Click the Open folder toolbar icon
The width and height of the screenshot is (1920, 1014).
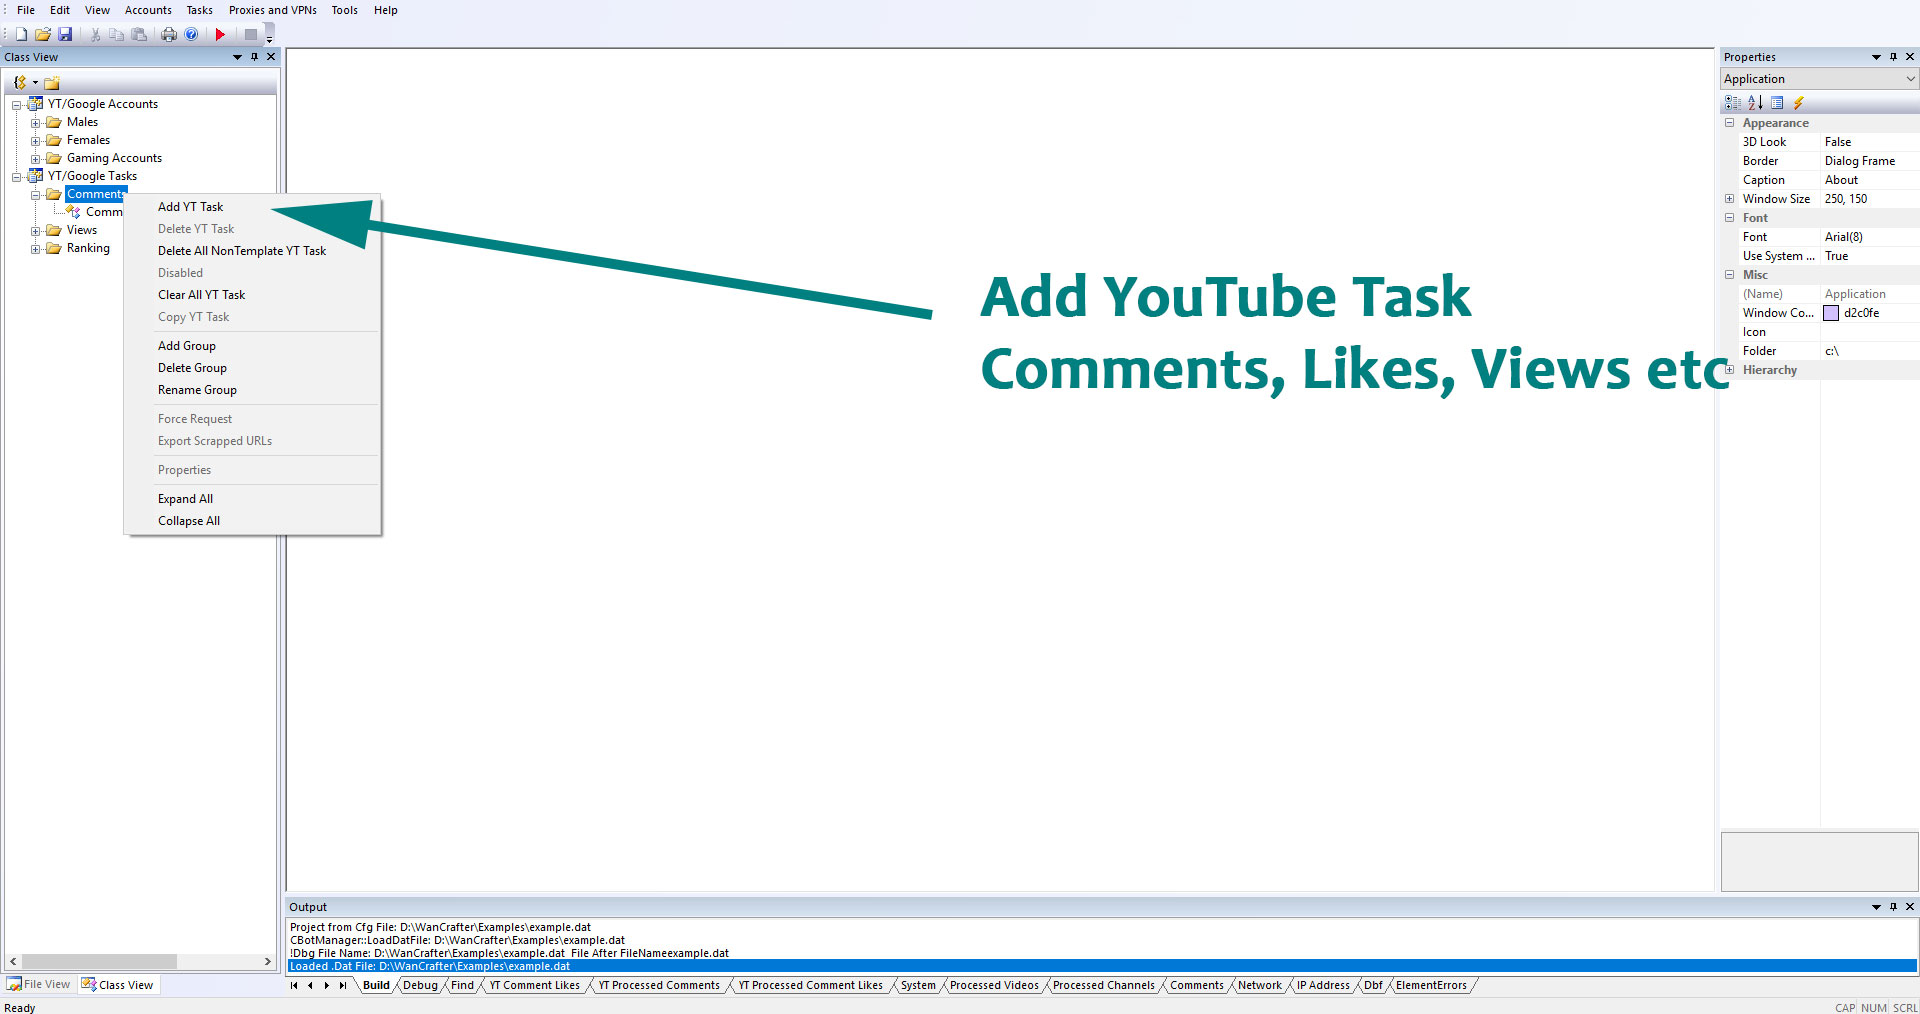43,34
